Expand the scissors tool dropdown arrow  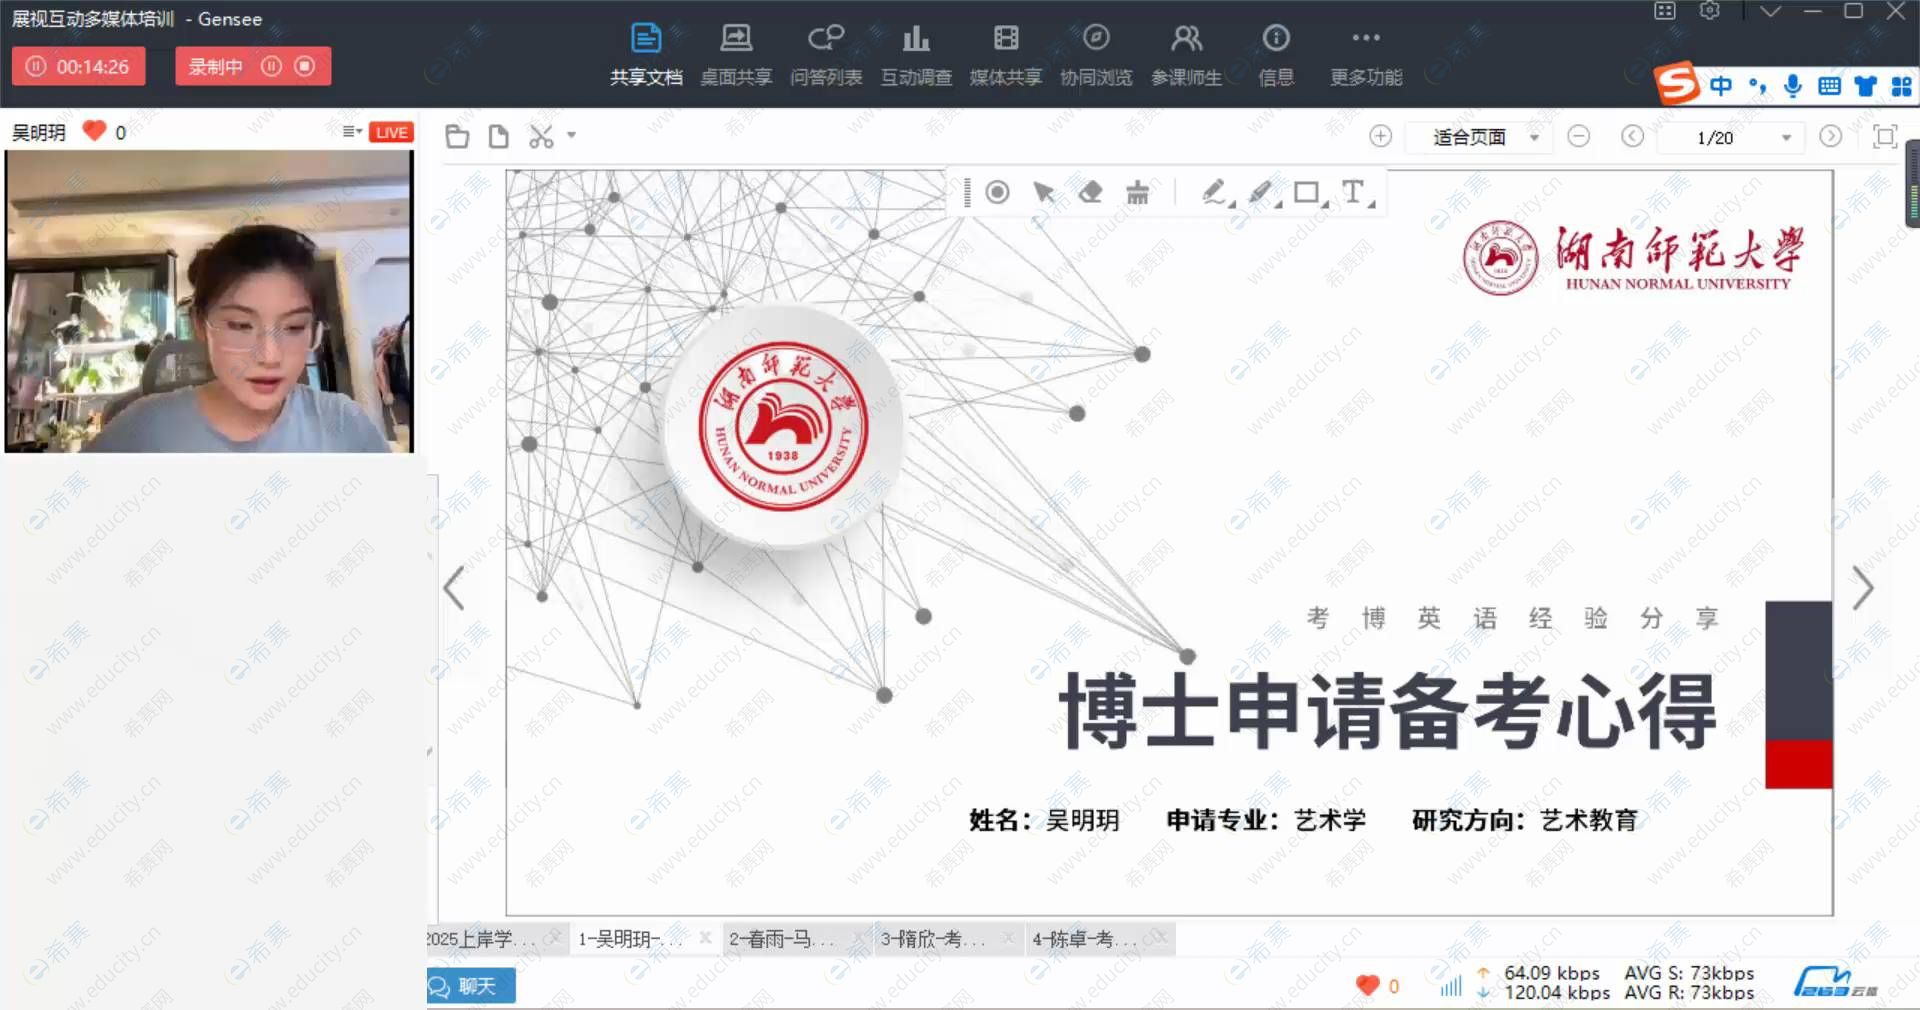572,135
